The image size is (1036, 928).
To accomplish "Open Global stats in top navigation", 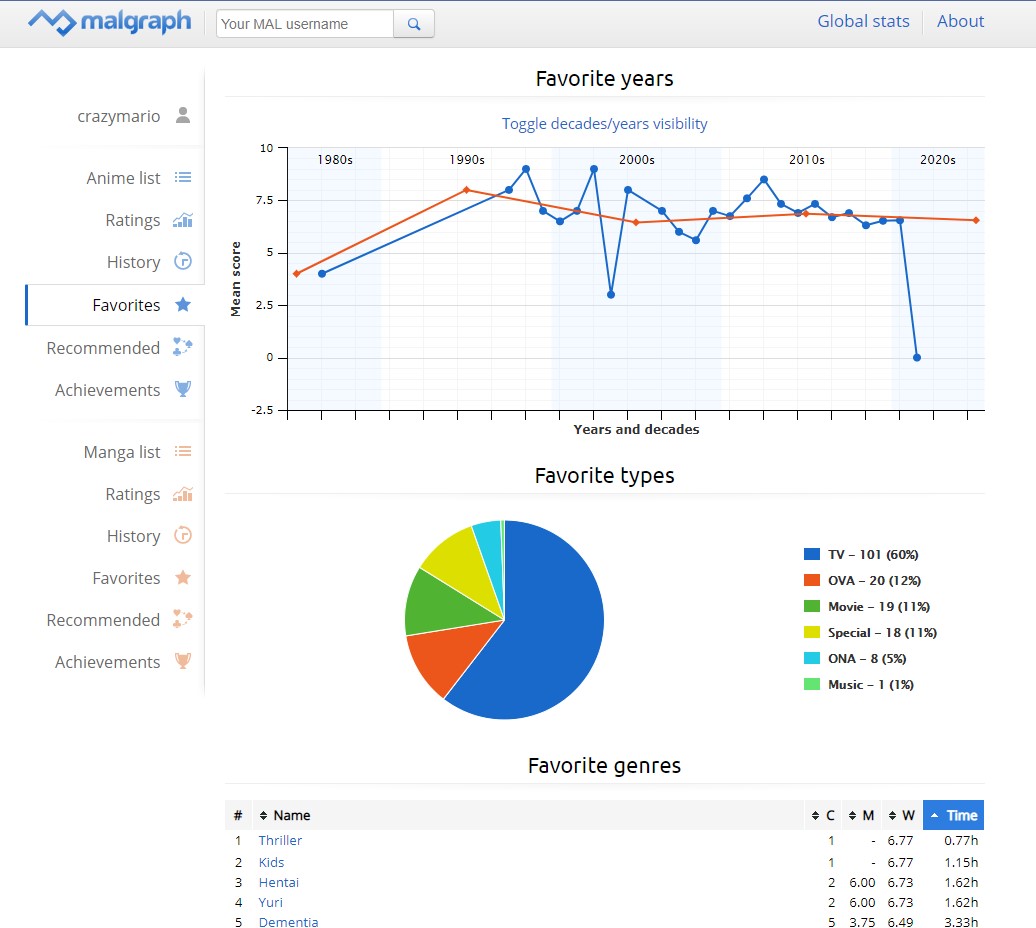I will click(863, 21).
